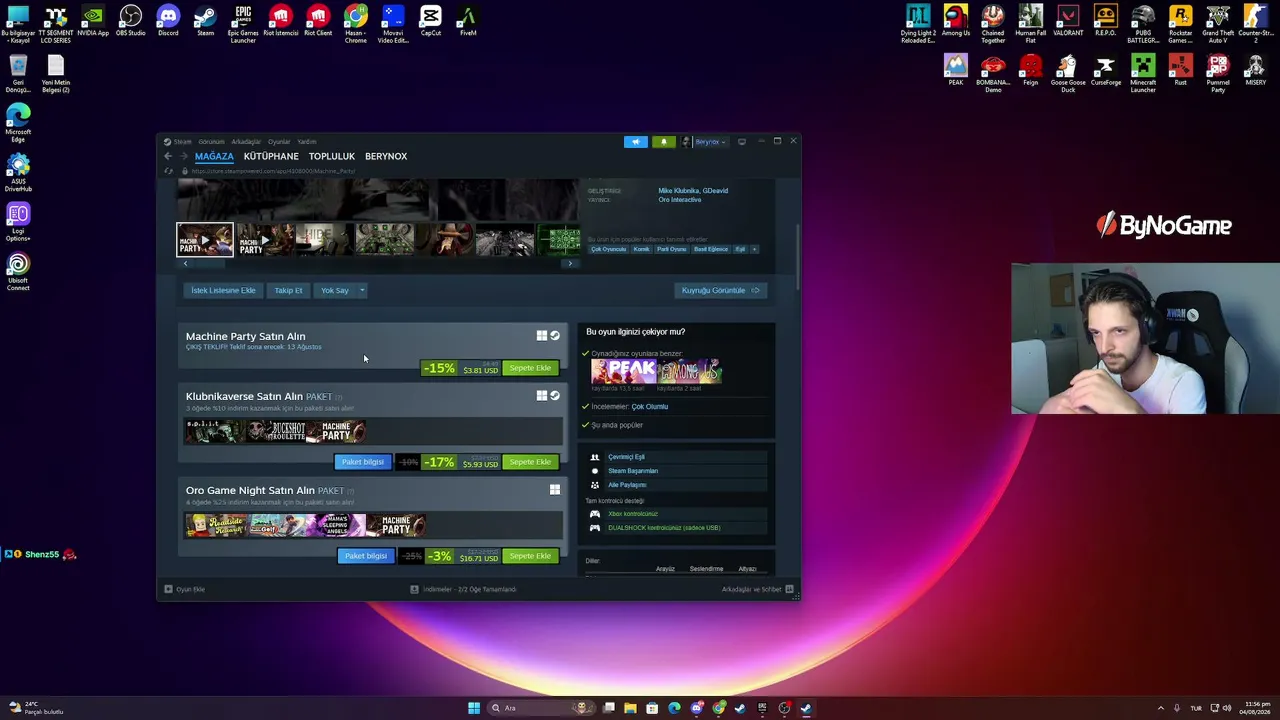Select the first Machine Party video thumbnail
Viewport: 1280px width, 720px height.
[x=205, y=240]
